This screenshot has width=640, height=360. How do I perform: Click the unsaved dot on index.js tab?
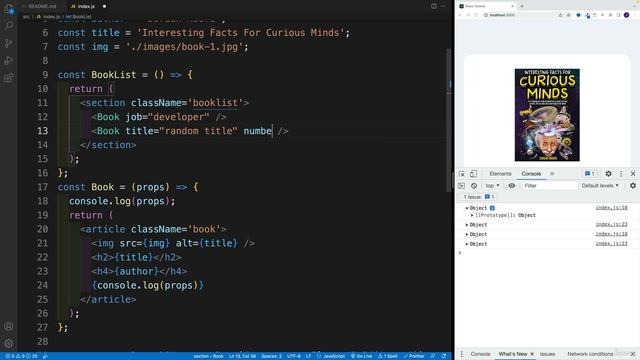tap(104, 6)
